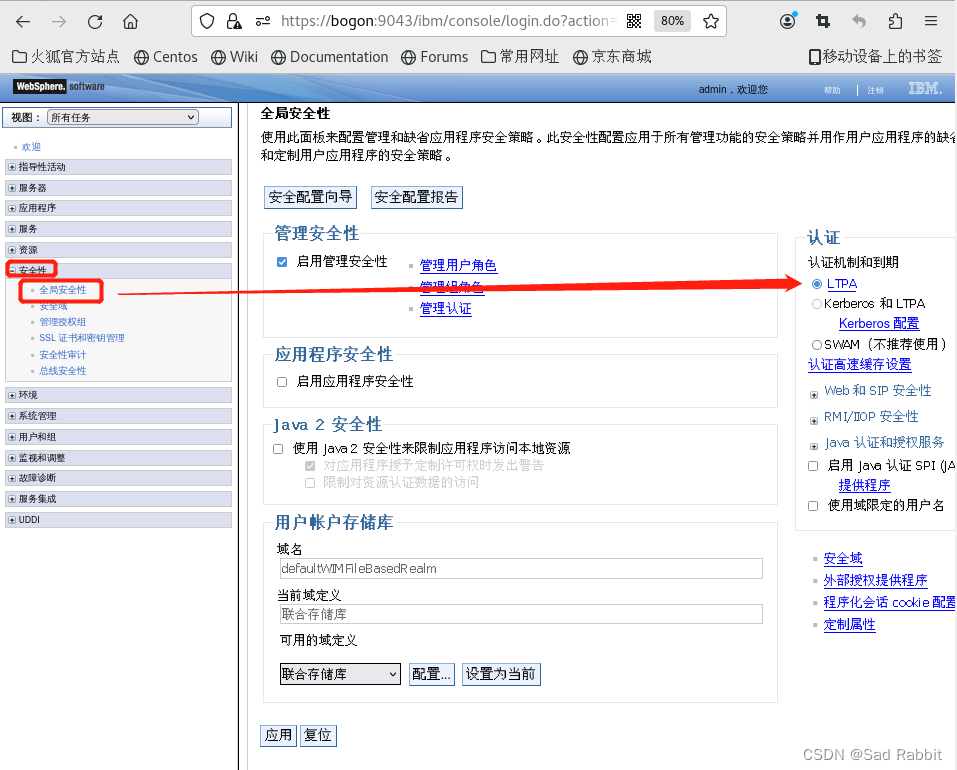Open the 视图 所有任务 dropdown

click(119, 117)
